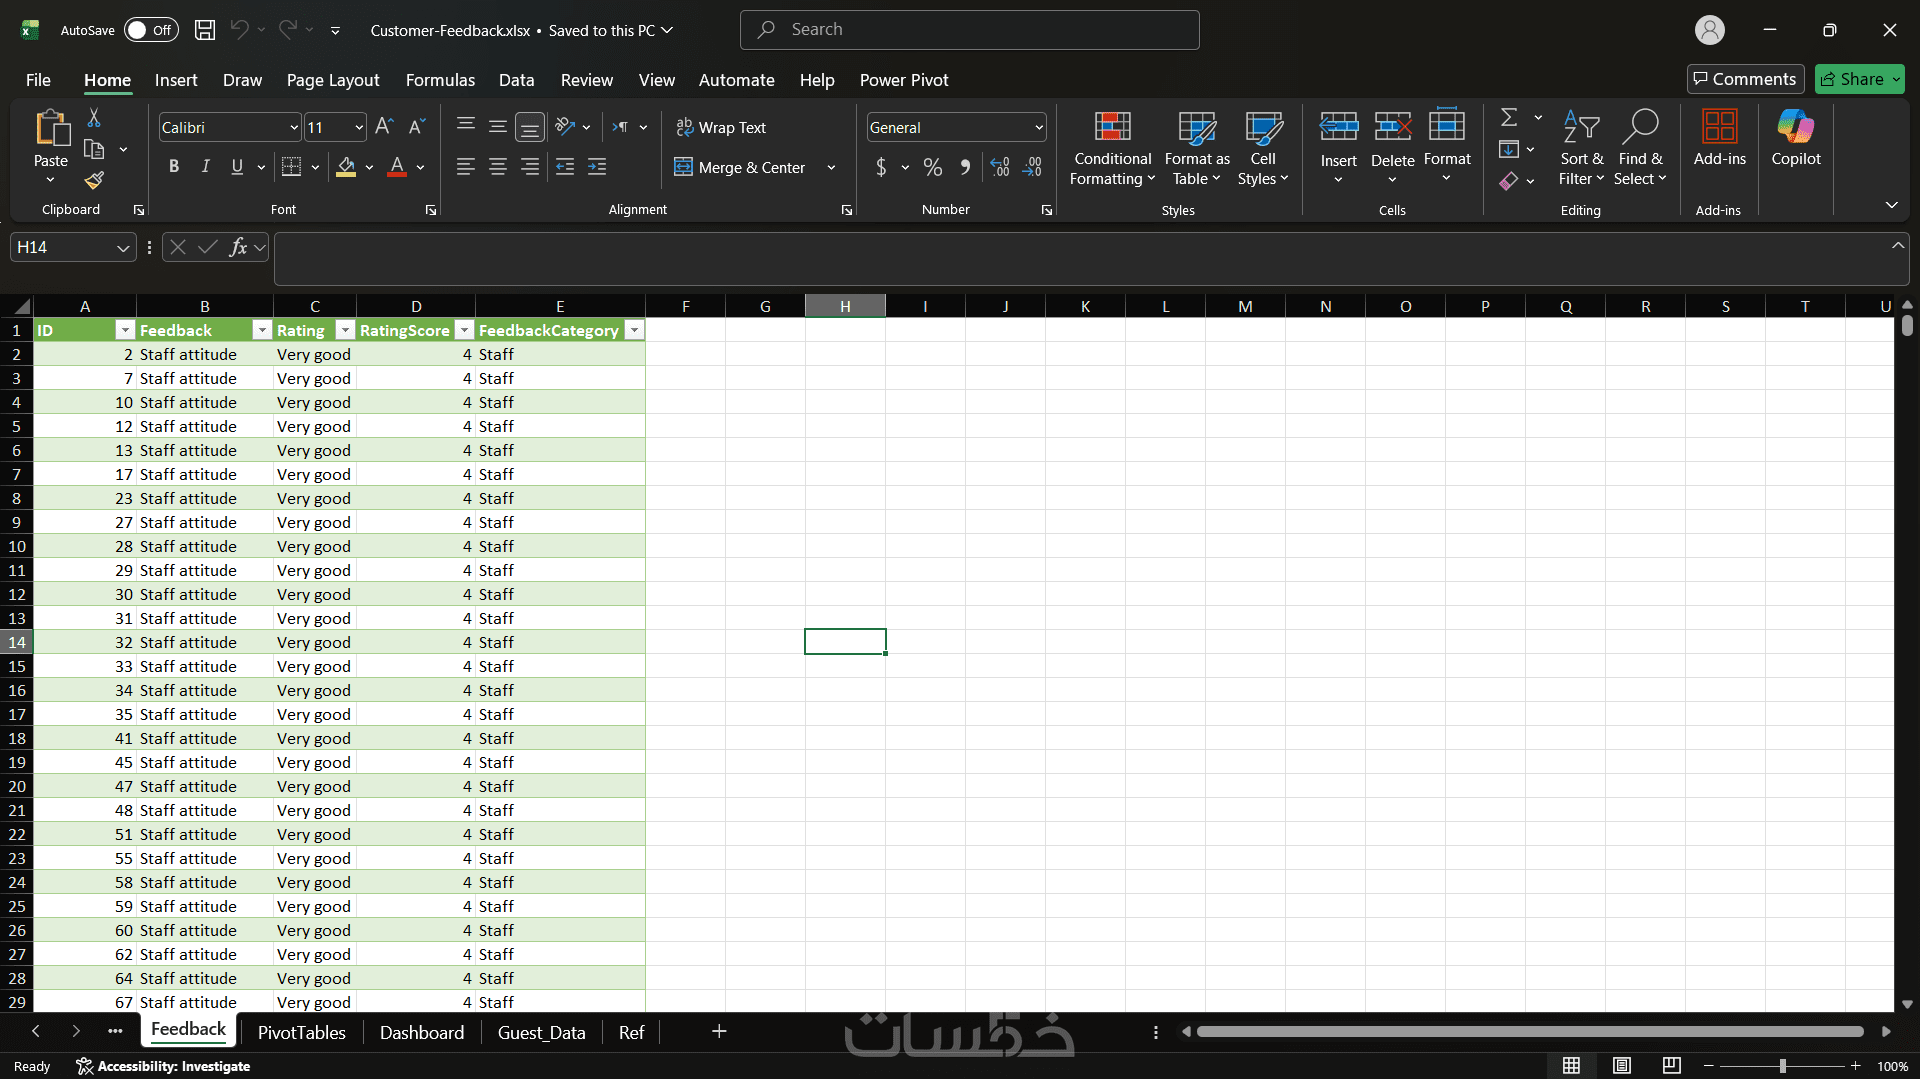This screenshot has width=1920, height=1080.
Task: Click the Percent Style icon
Action: tap(932, 168)
